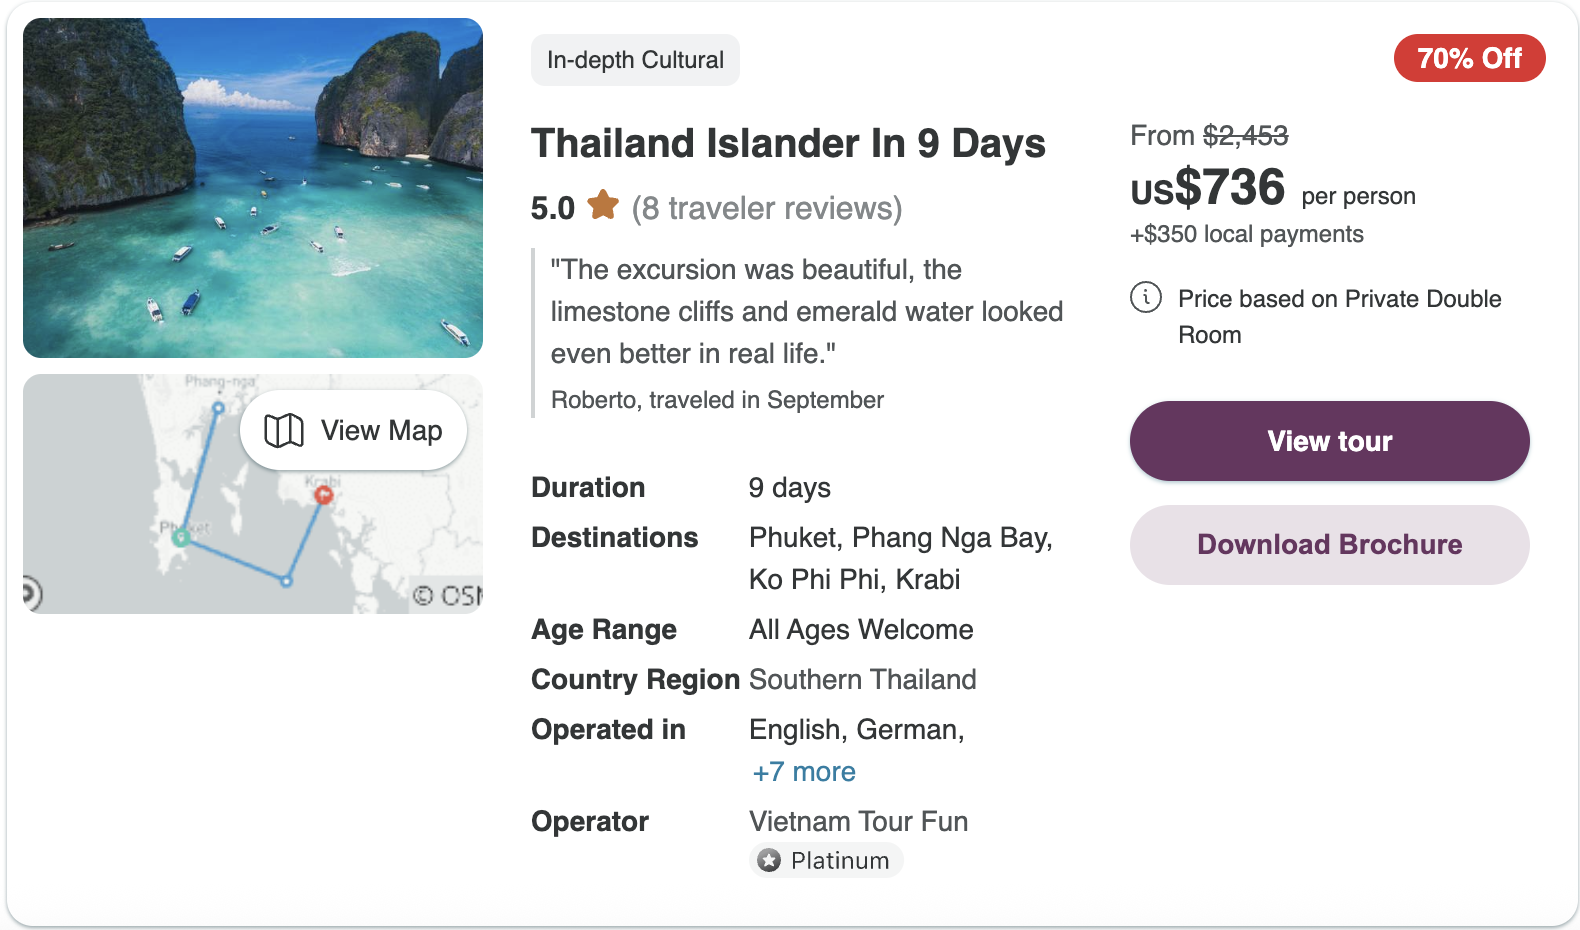The height and width of the screenshot is (930, 1580).
Task: Open the '8 traveler reviews' link
Action: tap(767, 208)
